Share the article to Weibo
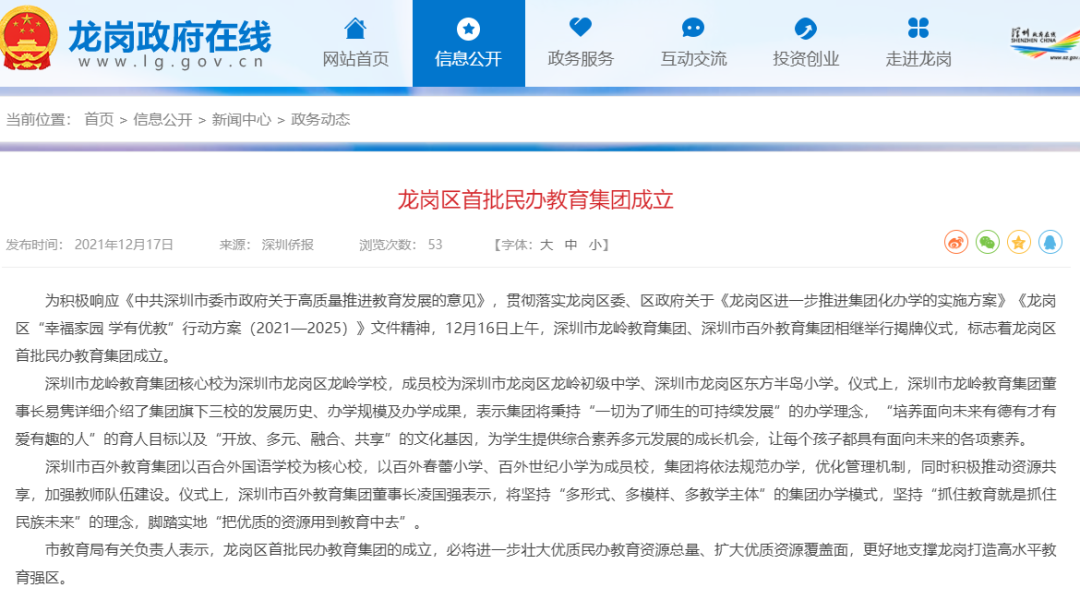The height and width of the screenshot is (600, 1080). pos(956,242)
